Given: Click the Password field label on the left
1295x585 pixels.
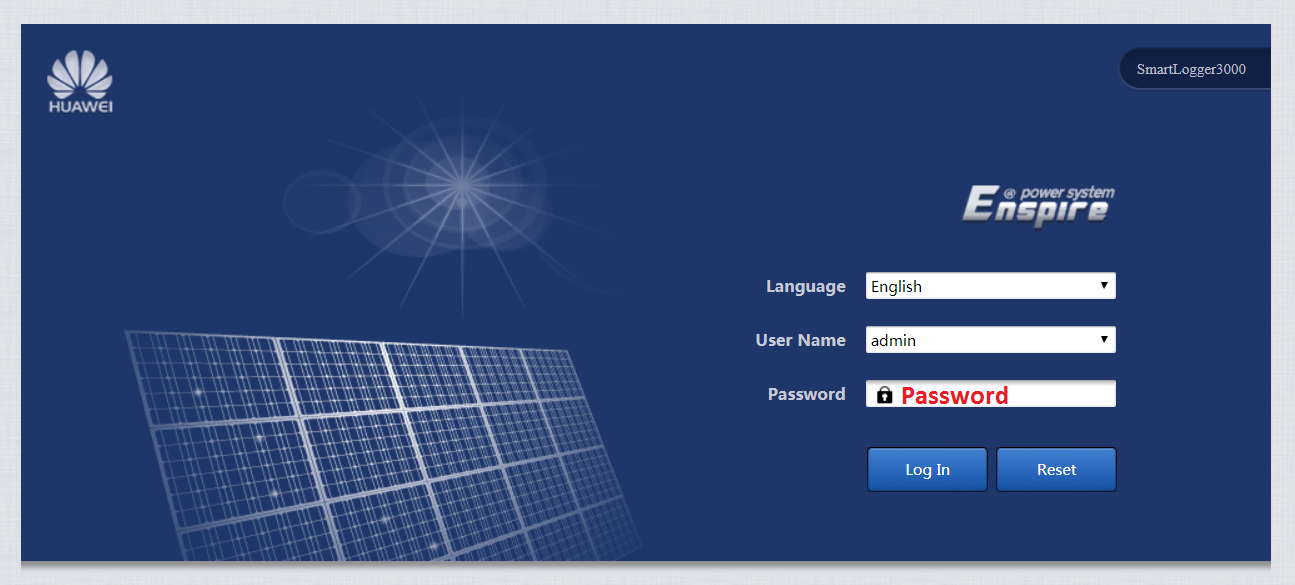Looking at the screenshot, I should [807, 394].
